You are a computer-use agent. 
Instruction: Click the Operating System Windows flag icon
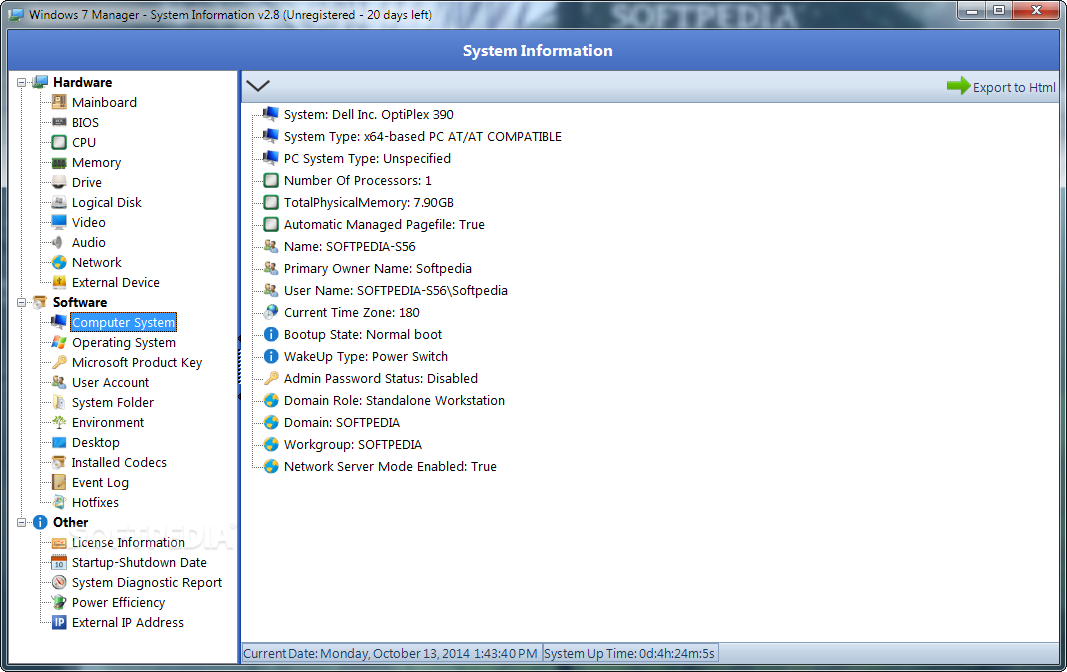point(59,343)
